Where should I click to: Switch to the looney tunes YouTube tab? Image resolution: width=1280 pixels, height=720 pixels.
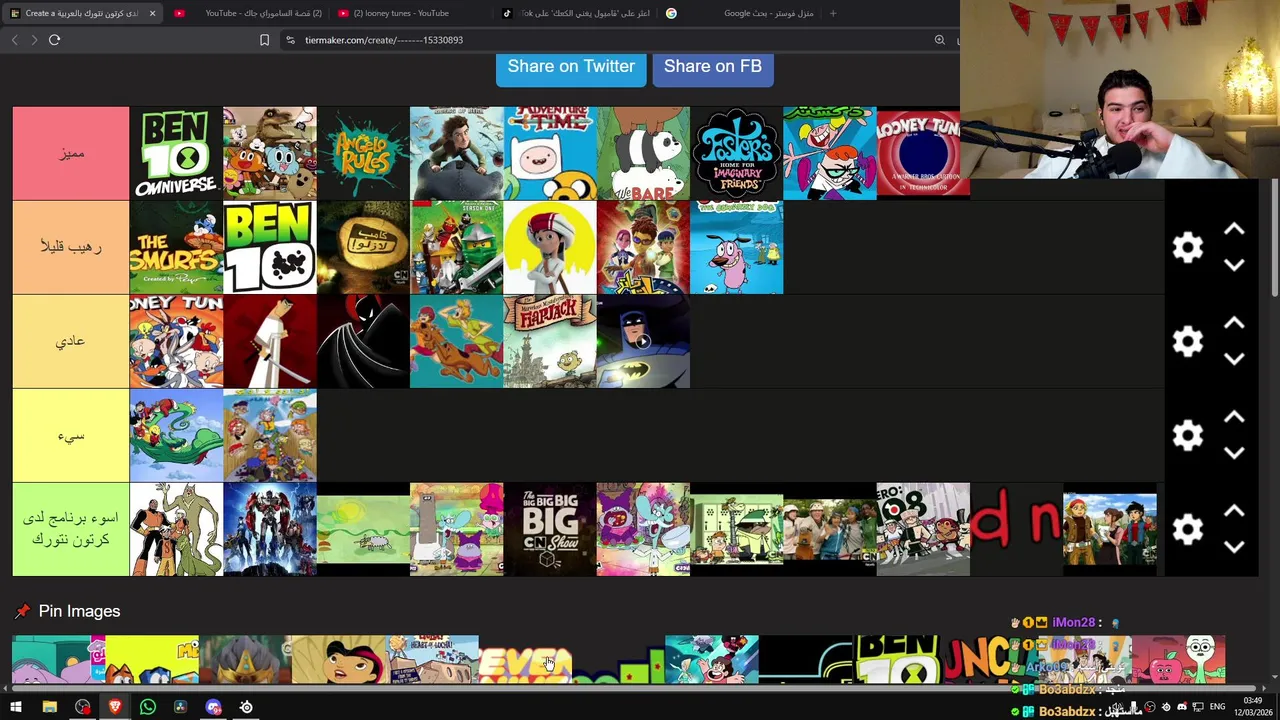[412, 13]
